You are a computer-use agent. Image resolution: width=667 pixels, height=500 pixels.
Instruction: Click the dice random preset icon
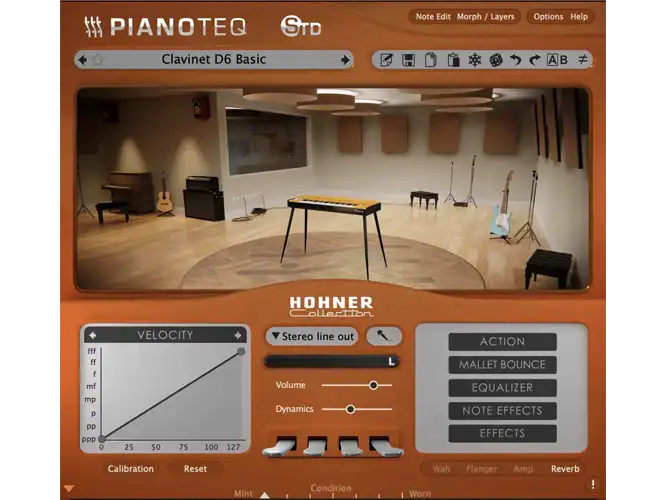point(496,60)
